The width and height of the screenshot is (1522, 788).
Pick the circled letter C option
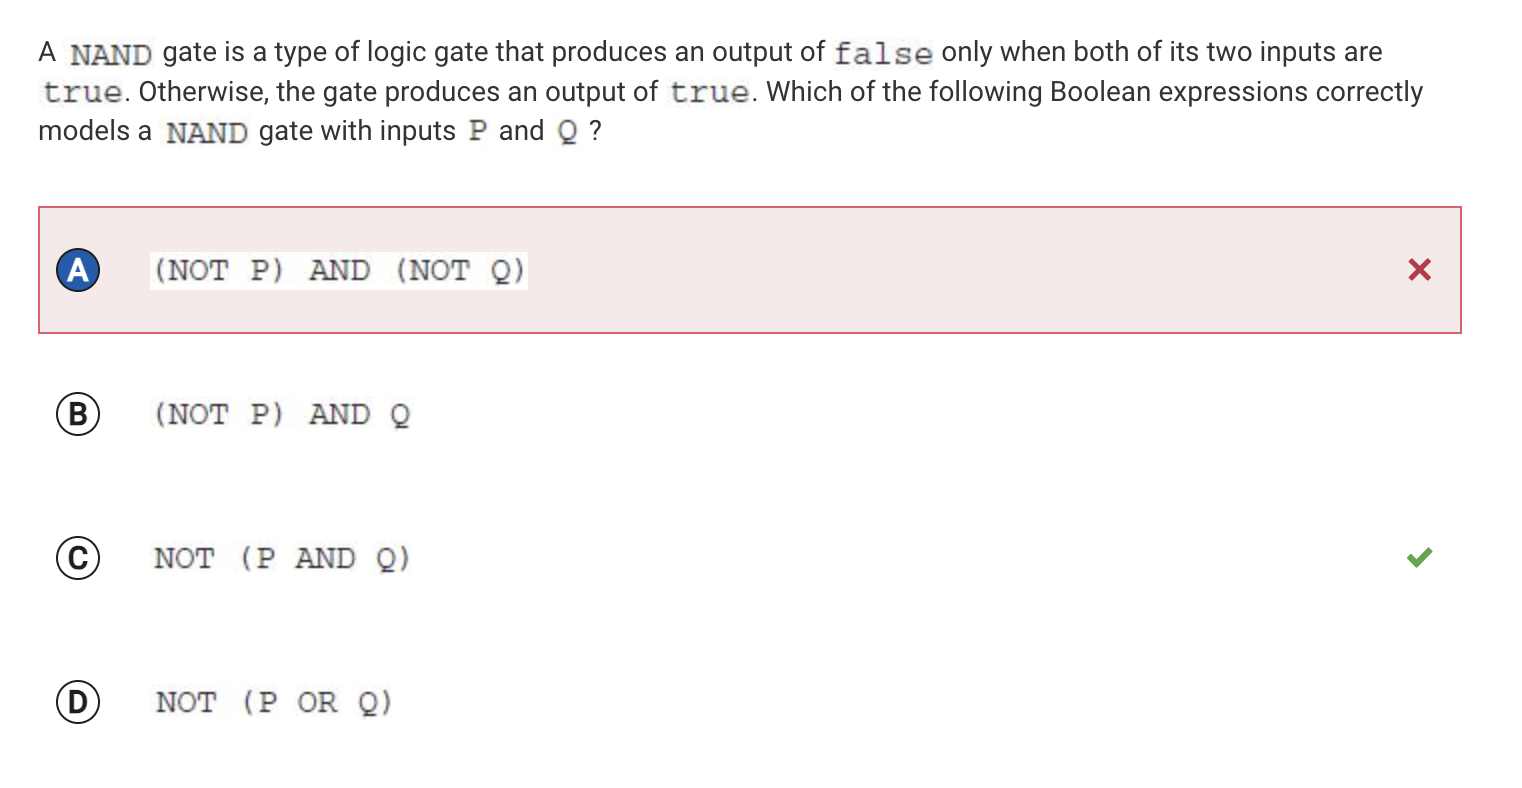pos(78,558)
